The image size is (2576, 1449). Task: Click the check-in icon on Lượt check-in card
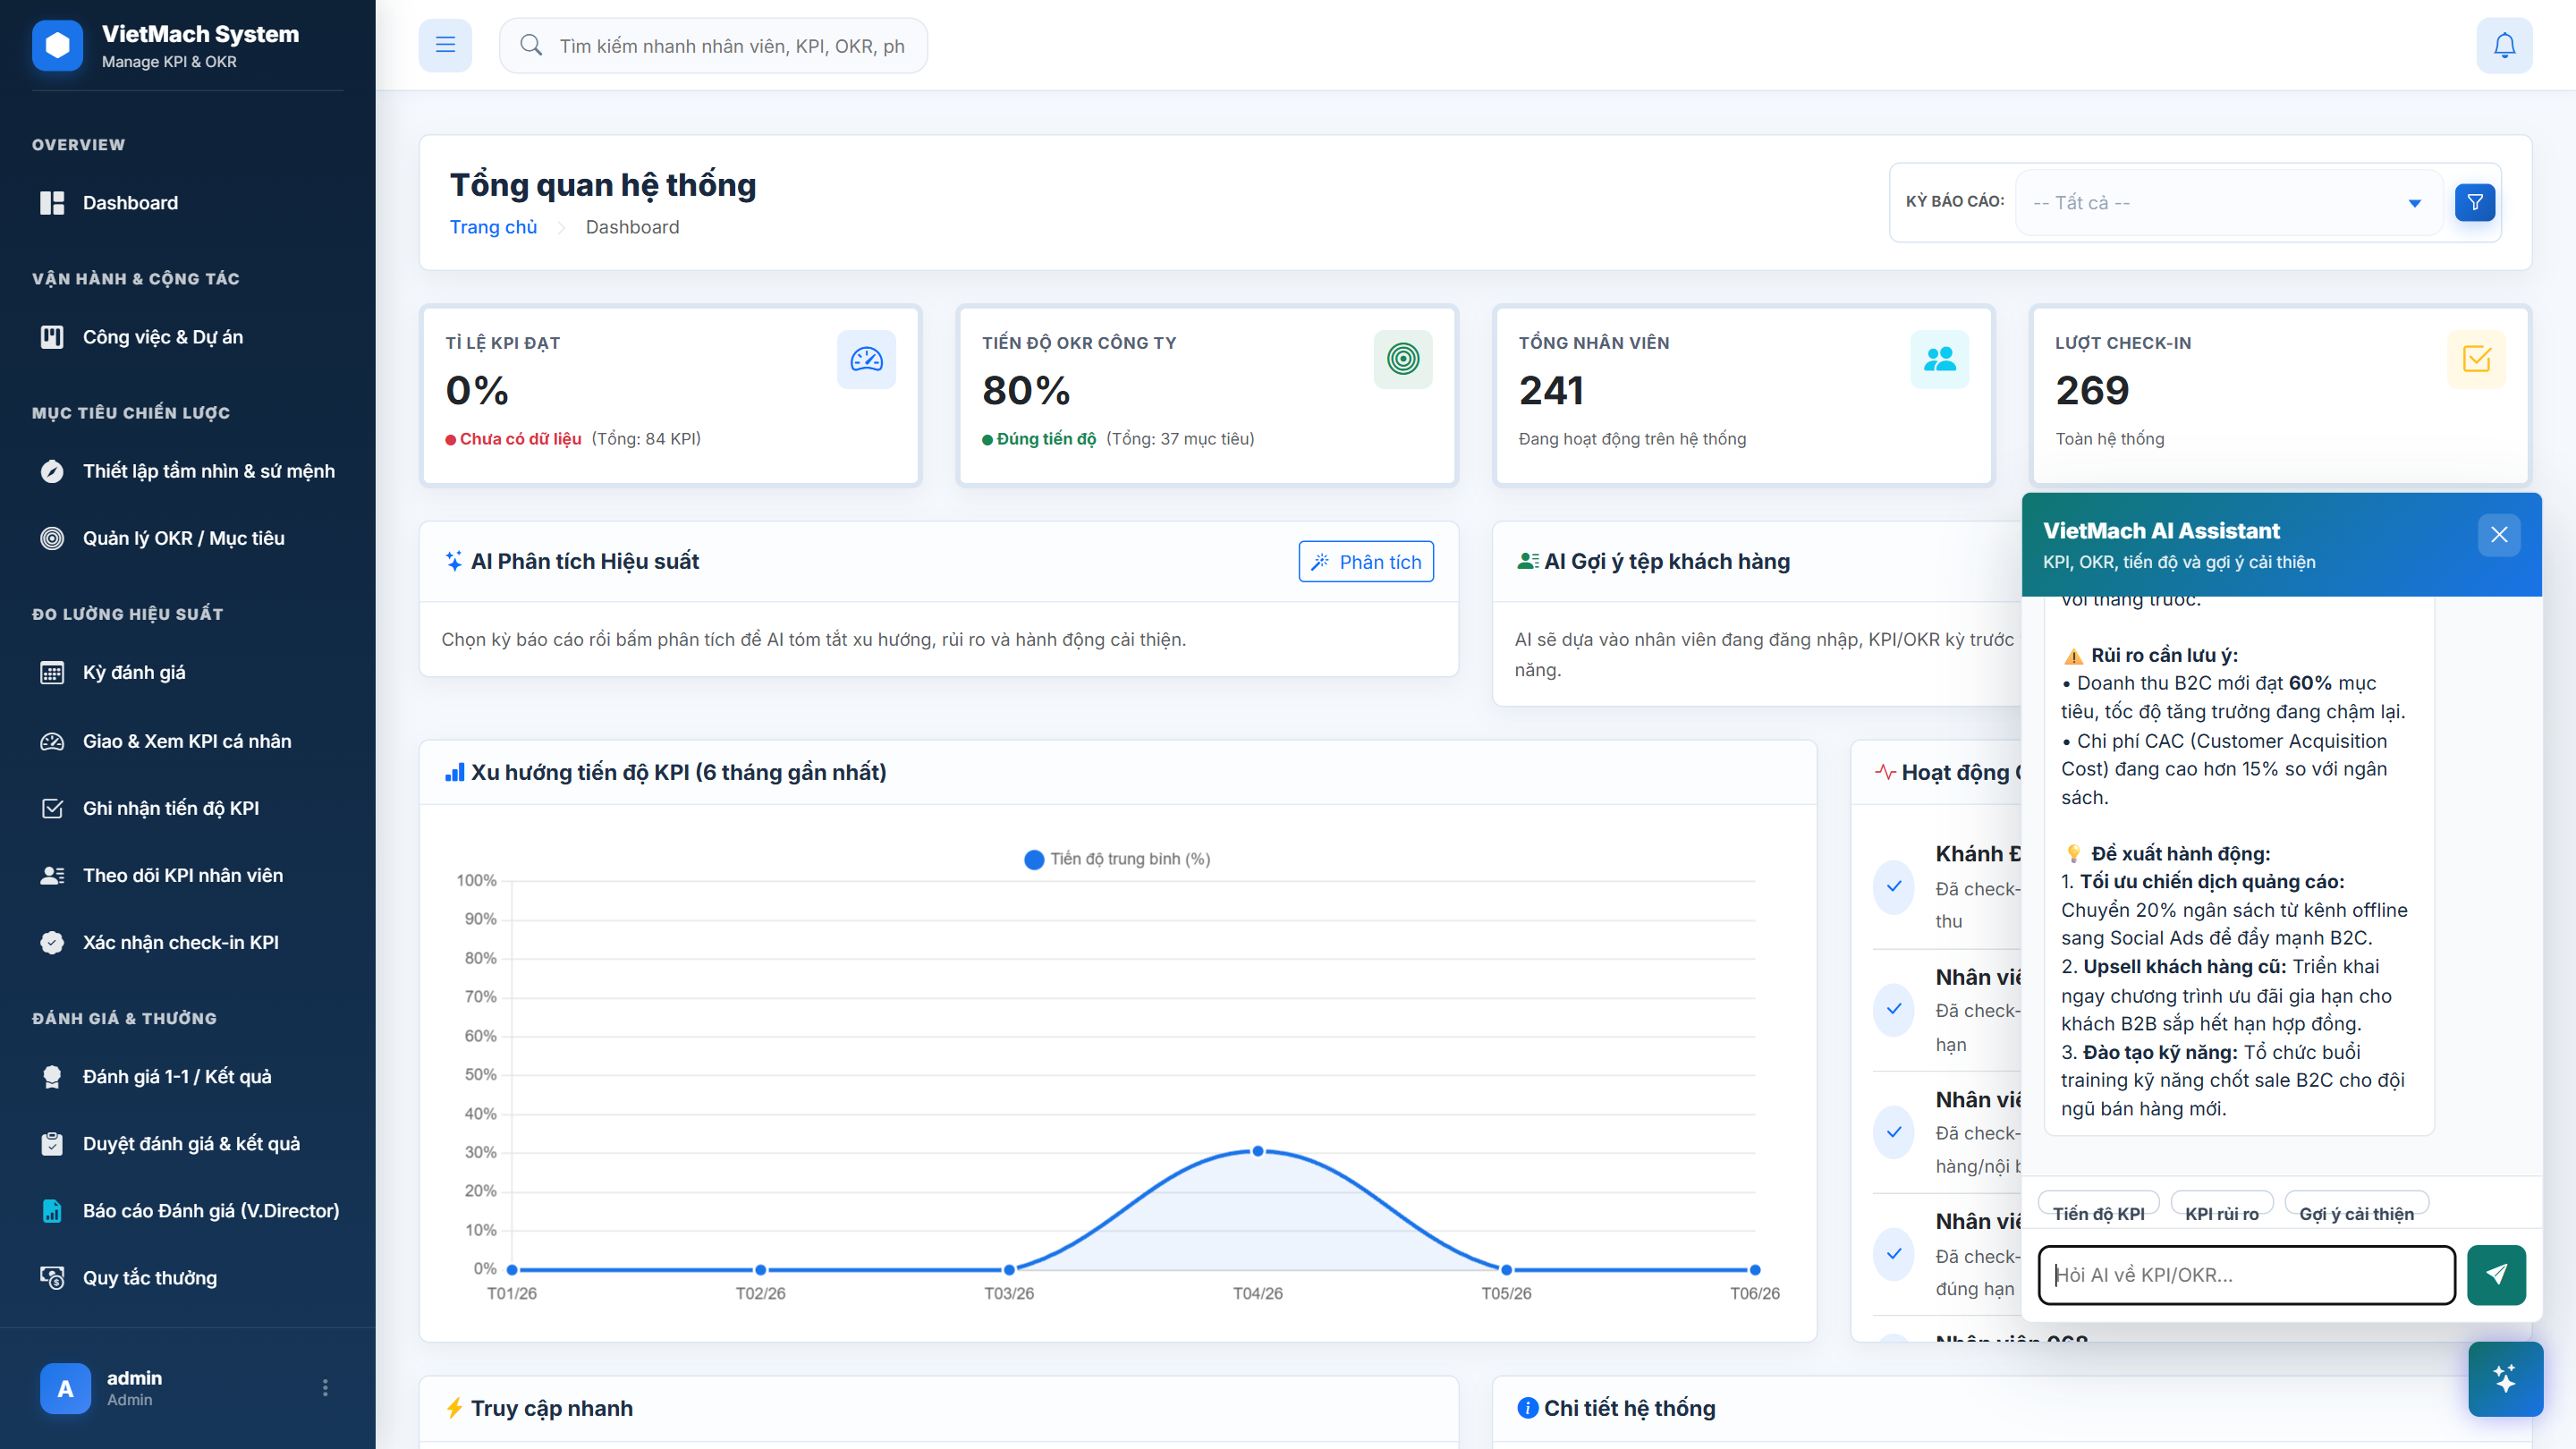coord(2476,359)
